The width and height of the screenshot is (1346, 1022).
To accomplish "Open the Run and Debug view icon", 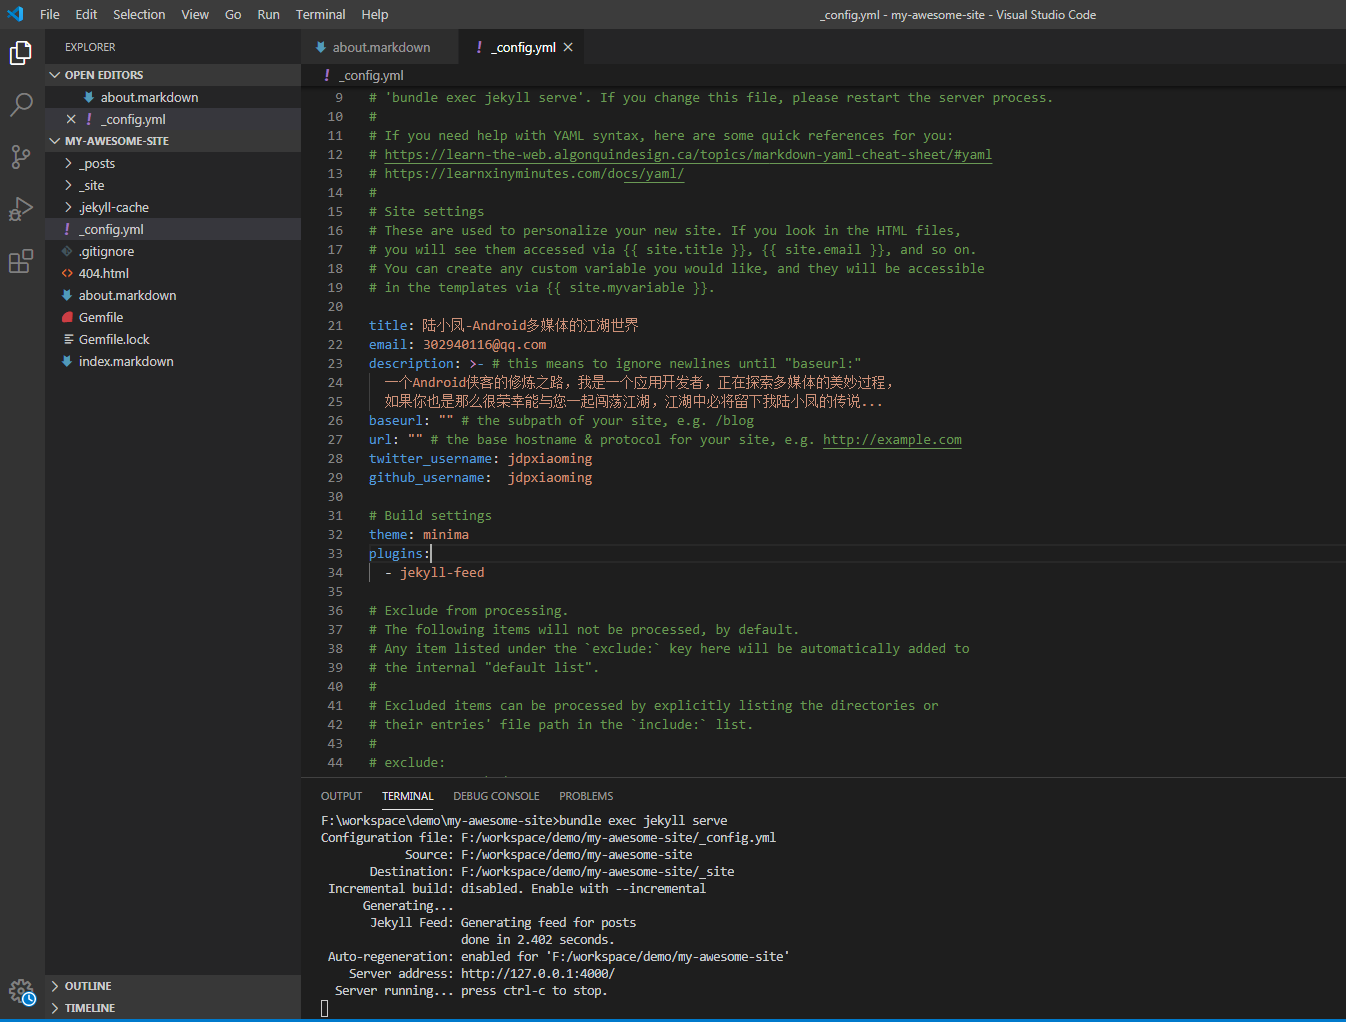I will 21,209.
